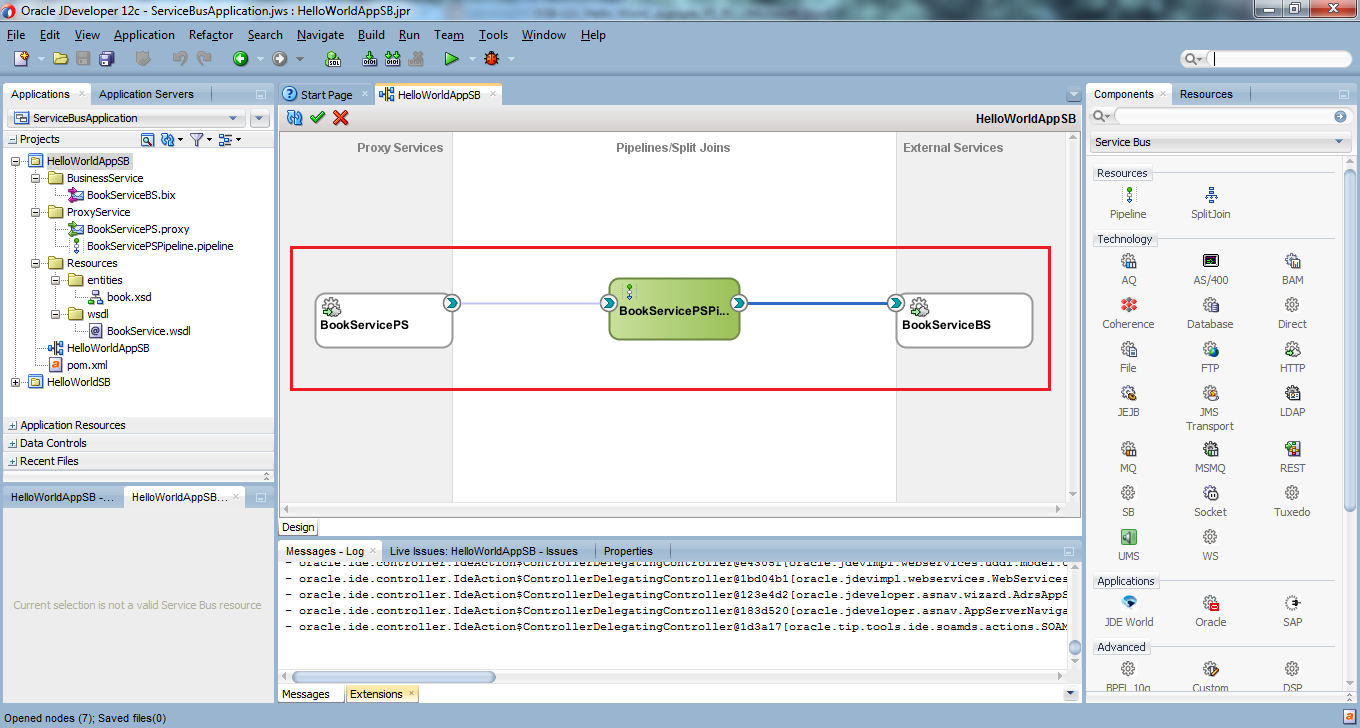1360x728 pixels.
Task: Expand the Data Controls section
Action: (x=12, y=443)
